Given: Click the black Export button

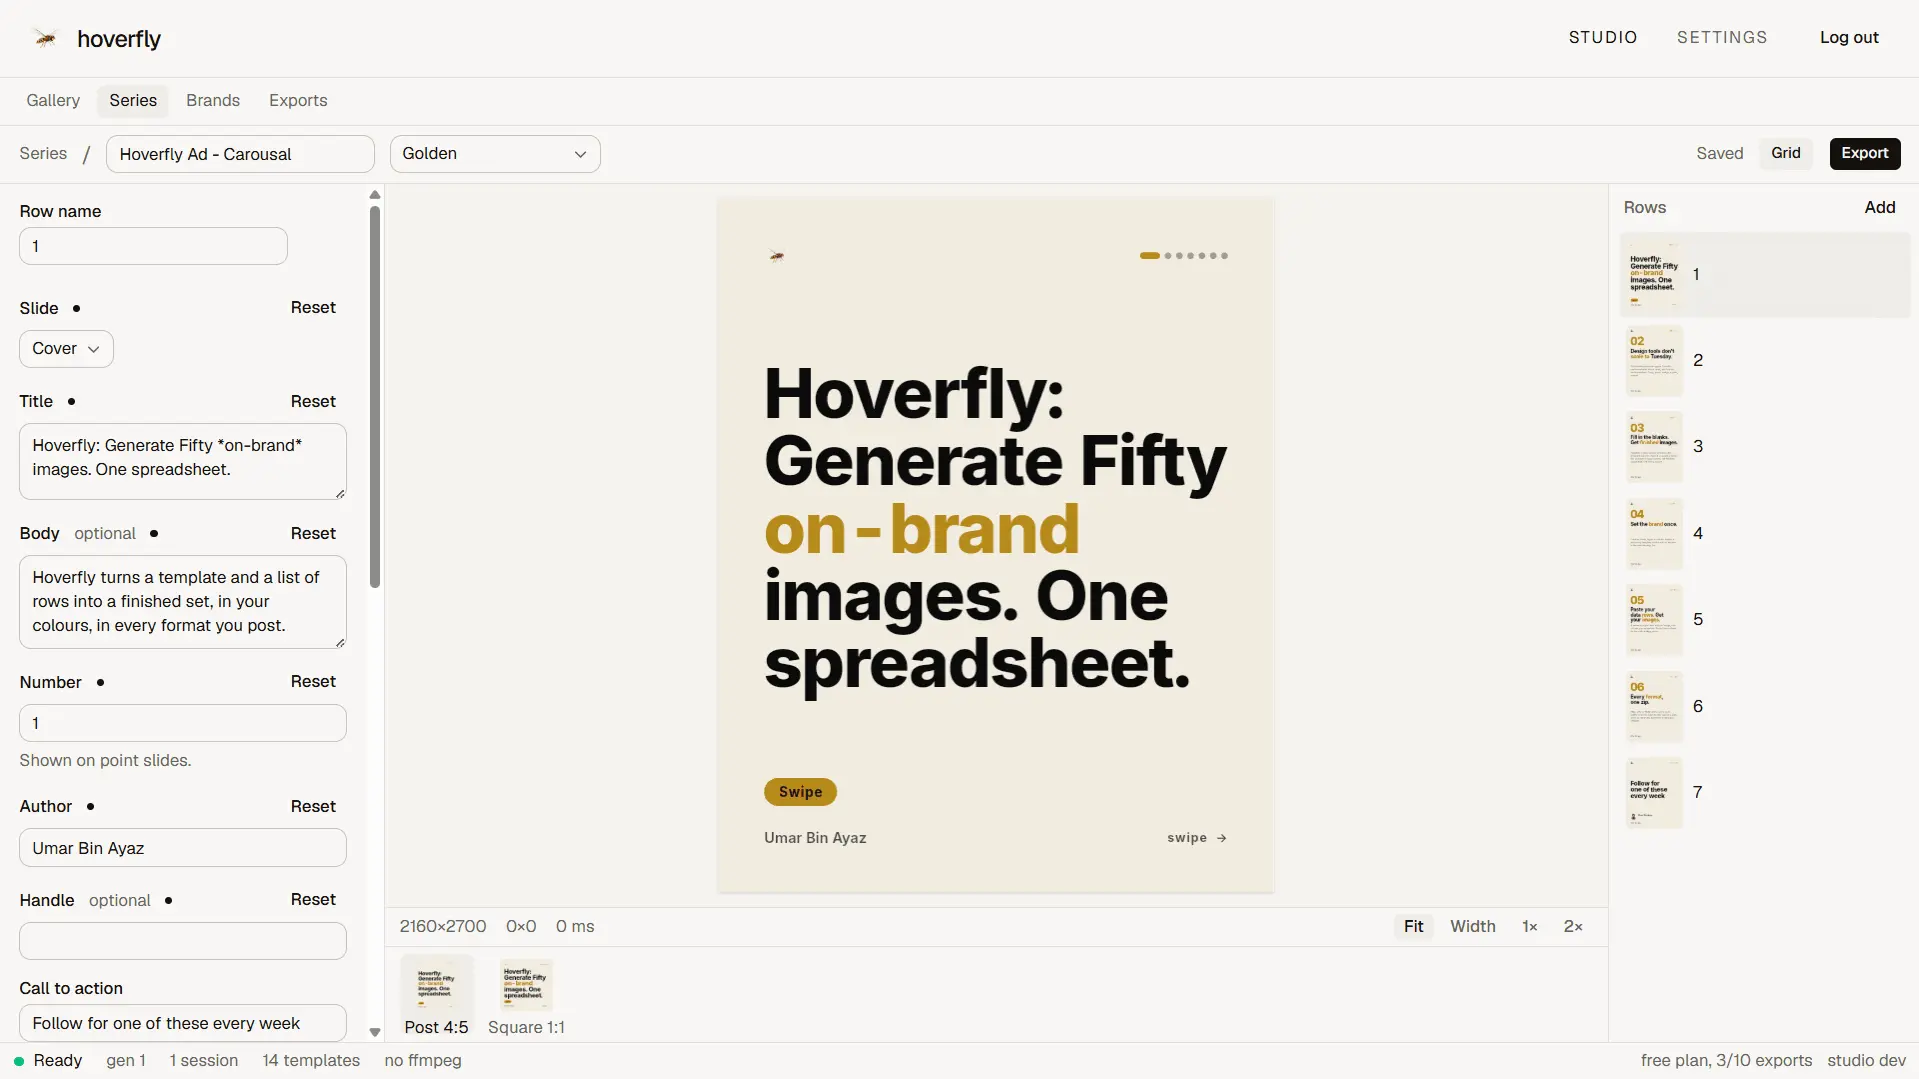Looking at the screenshot, I should point(1865,154).
